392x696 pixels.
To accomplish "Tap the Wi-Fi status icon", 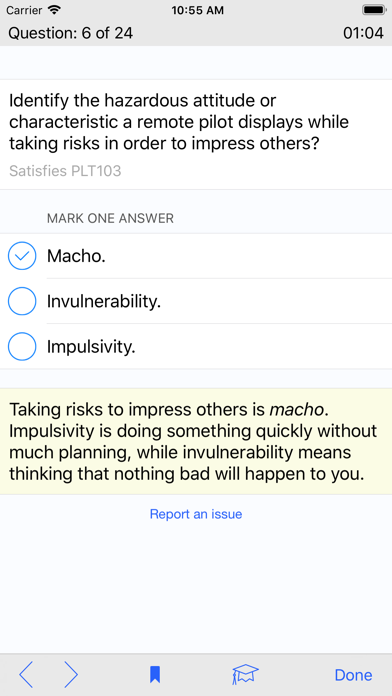I will (55, 10).
